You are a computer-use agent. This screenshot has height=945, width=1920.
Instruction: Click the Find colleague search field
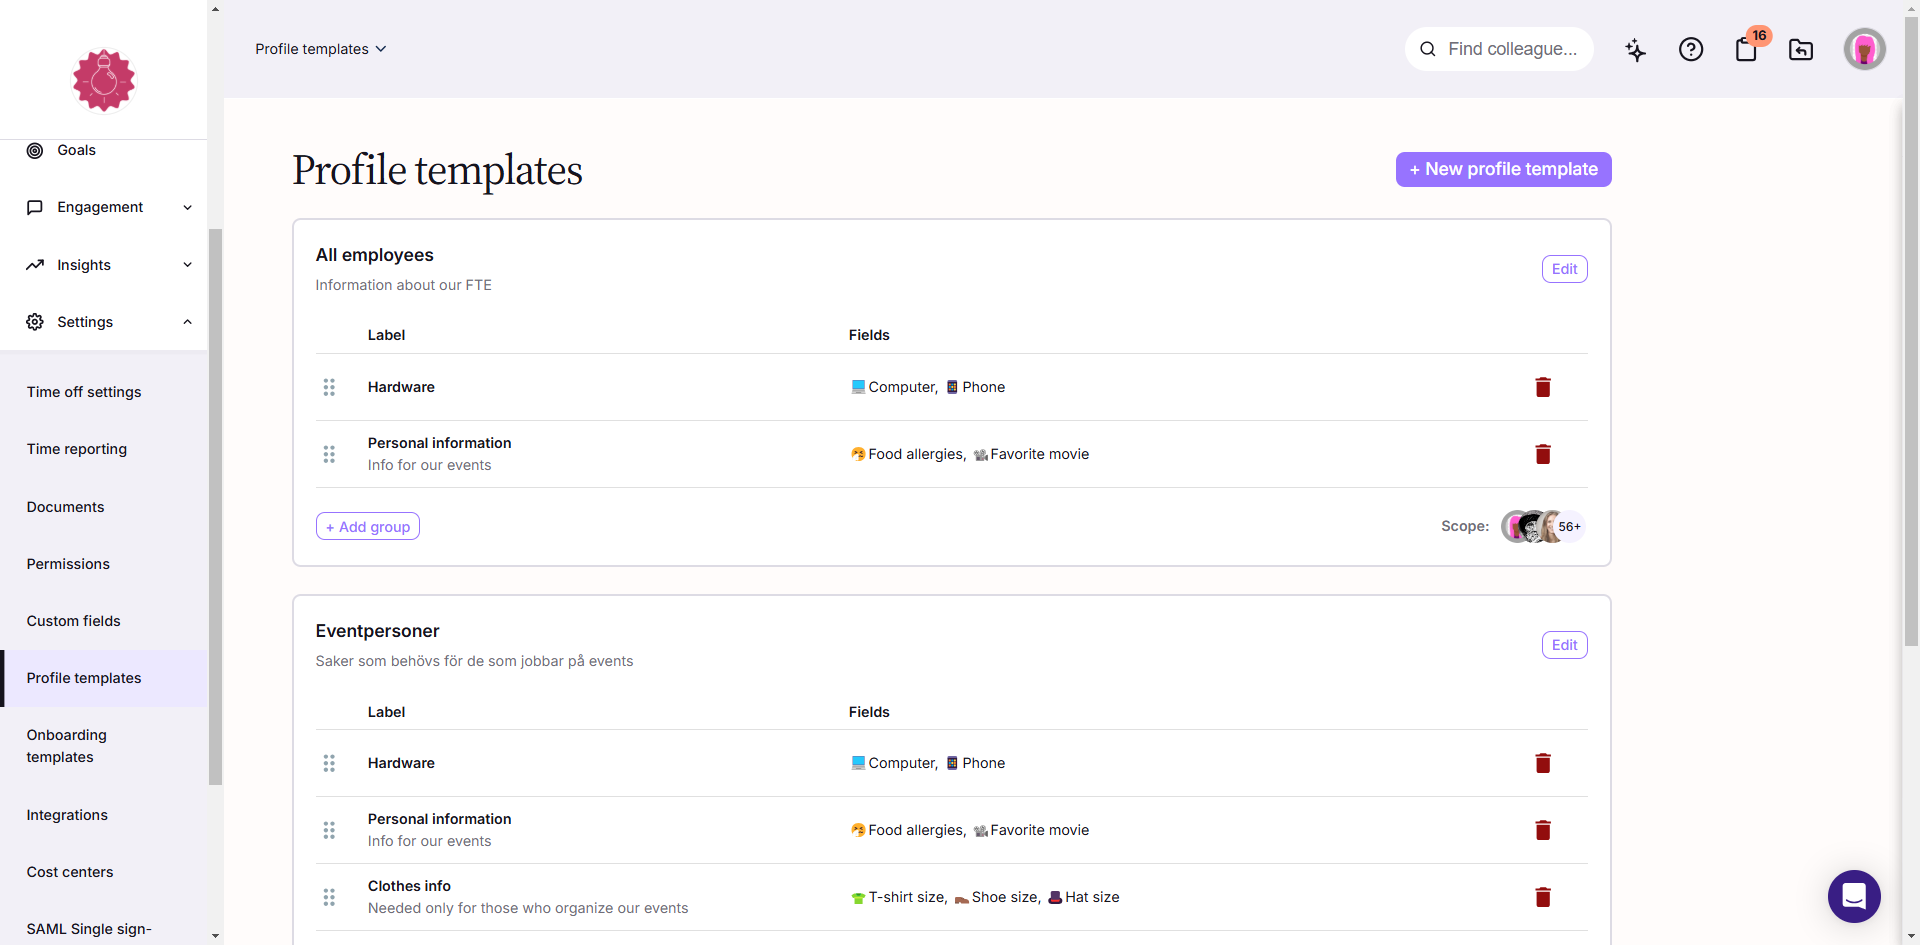(x=1499, y=49)
